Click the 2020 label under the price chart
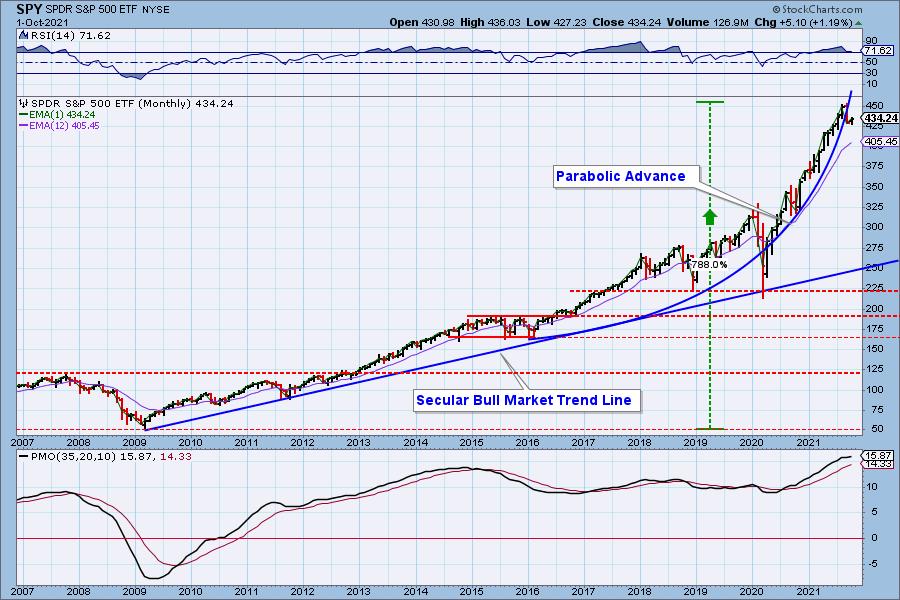This screenshot has width=900, height=600. tap(751, 442)
